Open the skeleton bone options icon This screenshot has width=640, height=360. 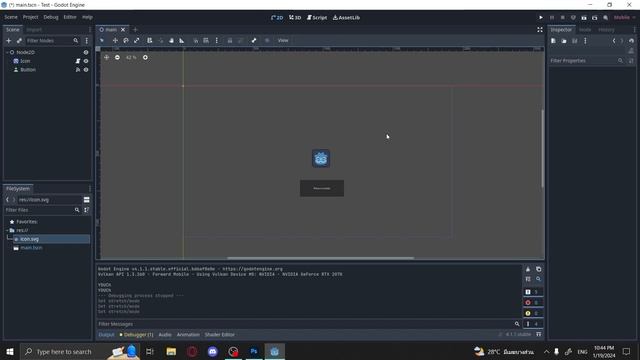coord(254,40)
